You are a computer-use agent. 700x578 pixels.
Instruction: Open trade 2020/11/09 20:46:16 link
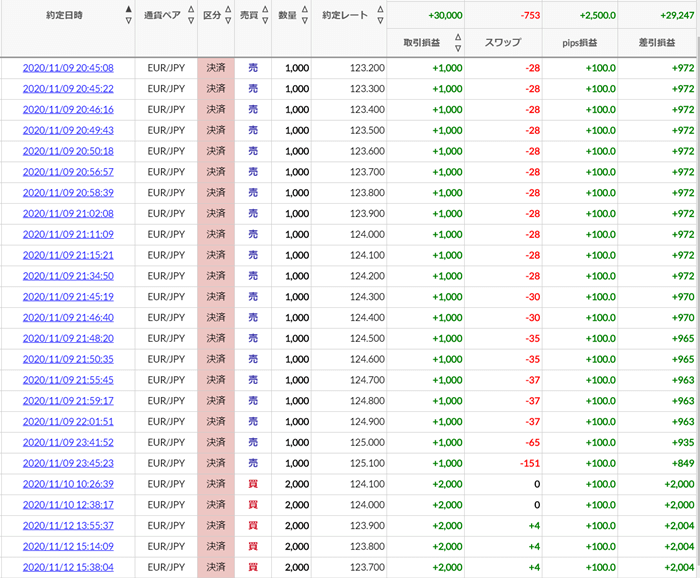coord(68,109)
